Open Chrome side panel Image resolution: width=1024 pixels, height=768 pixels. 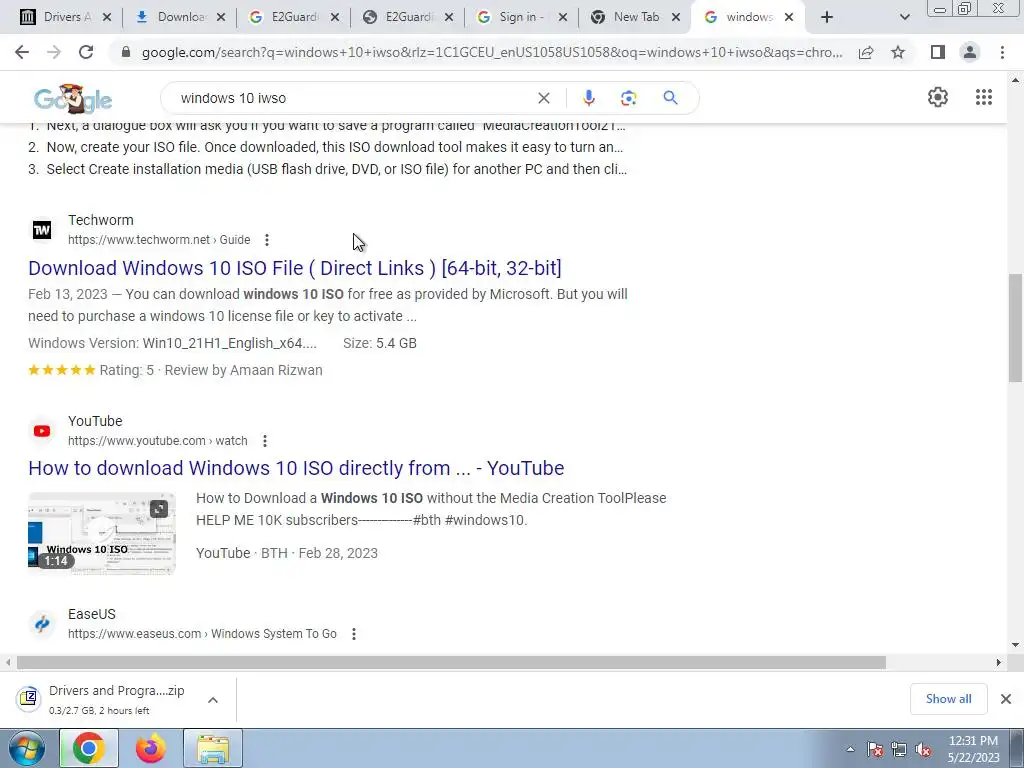(x=938, y=52)
